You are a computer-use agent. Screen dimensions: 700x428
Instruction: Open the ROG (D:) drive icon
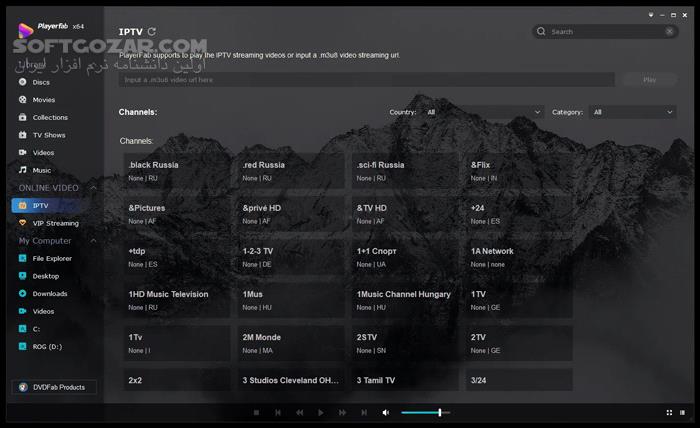pos(23,346)
